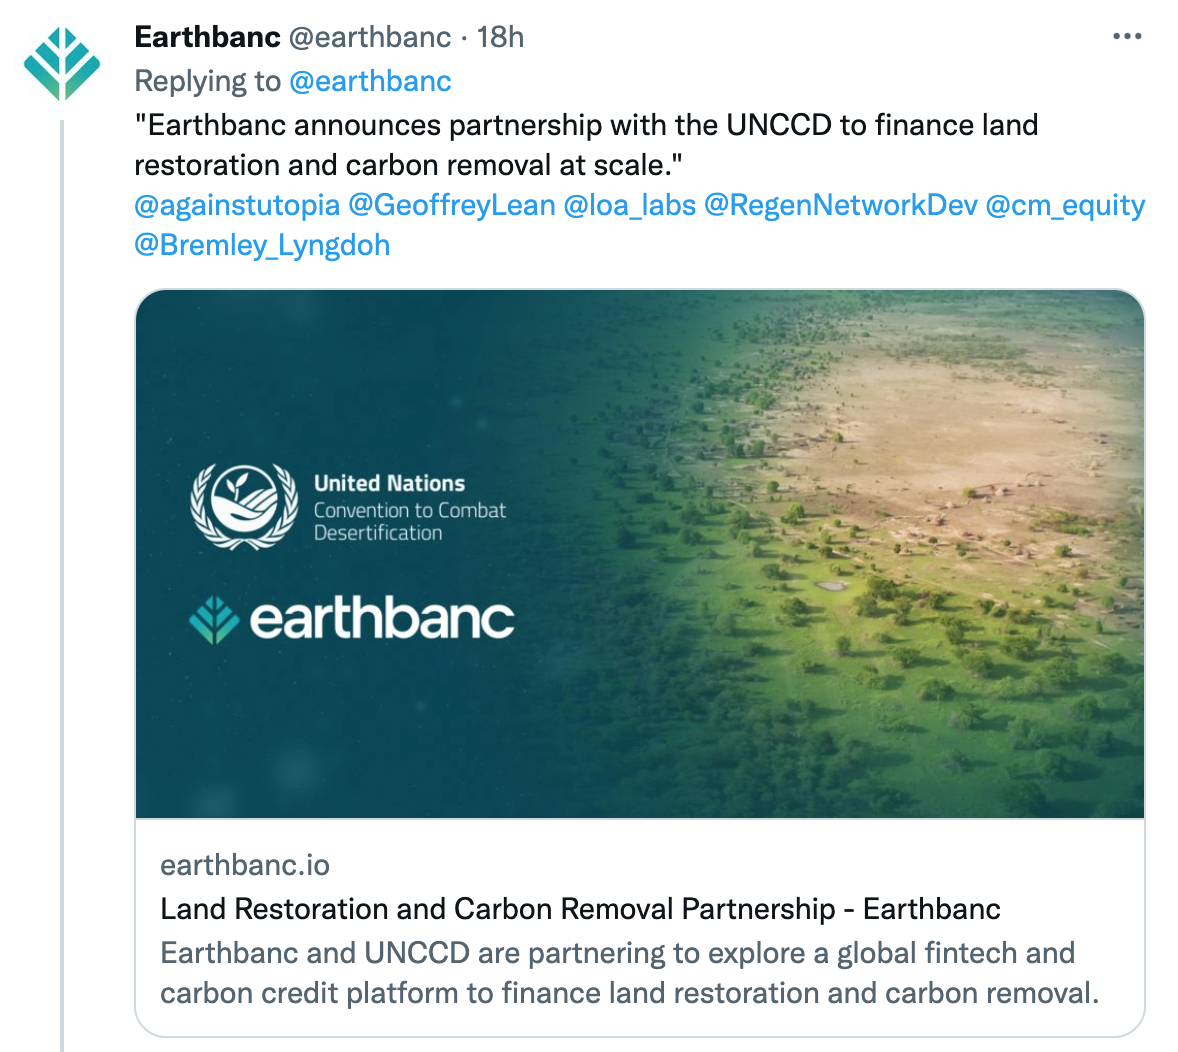Open the @RegenNetworkDev mention
The image size is (1178, 1052).
pos(841,205)
